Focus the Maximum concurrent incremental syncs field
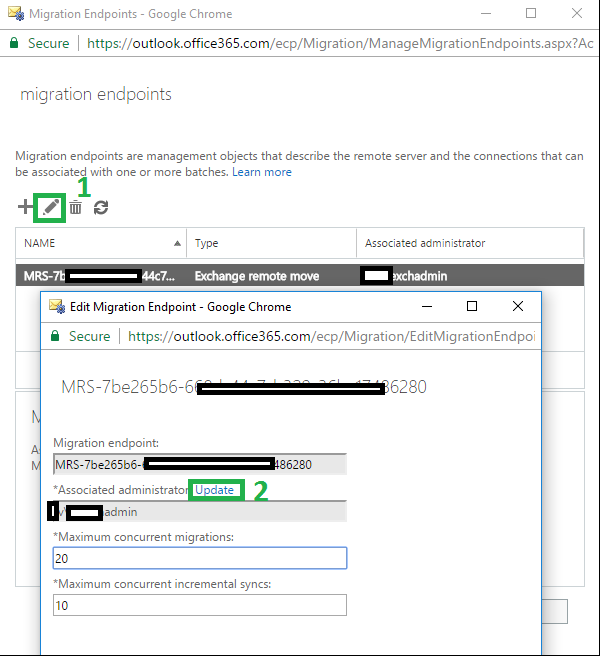This screenshot has width=600, height=656. click(200, 605)
